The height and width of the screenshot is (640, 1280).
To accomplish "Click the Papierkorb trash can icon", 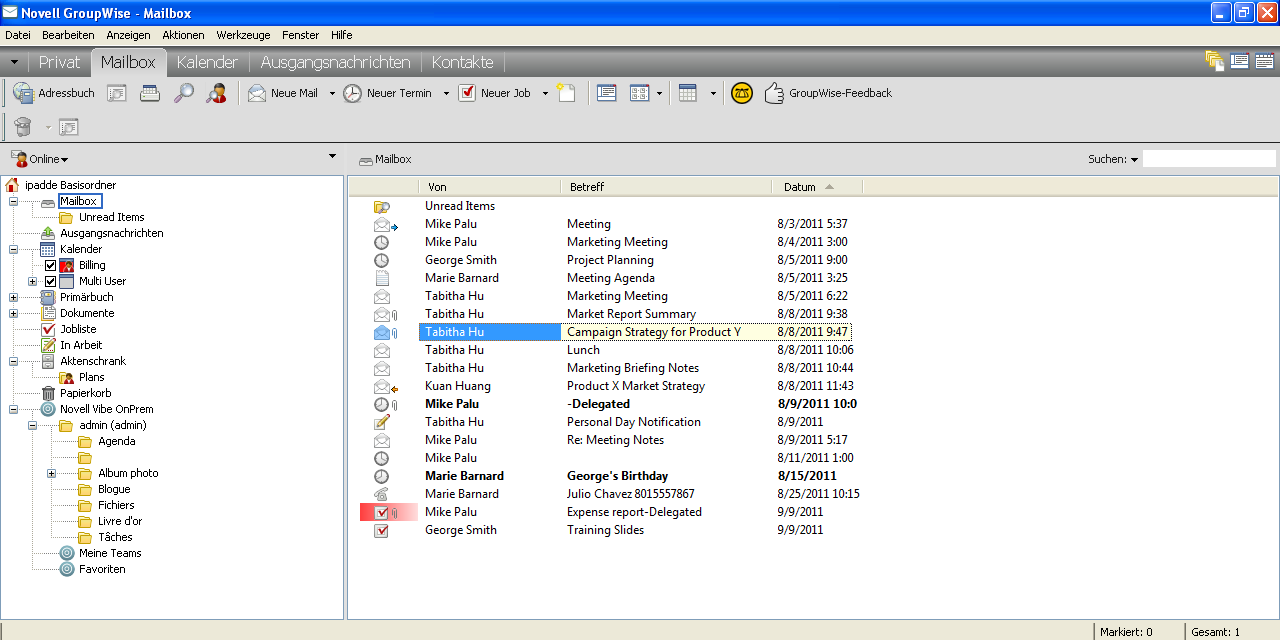I will point(48,393).
